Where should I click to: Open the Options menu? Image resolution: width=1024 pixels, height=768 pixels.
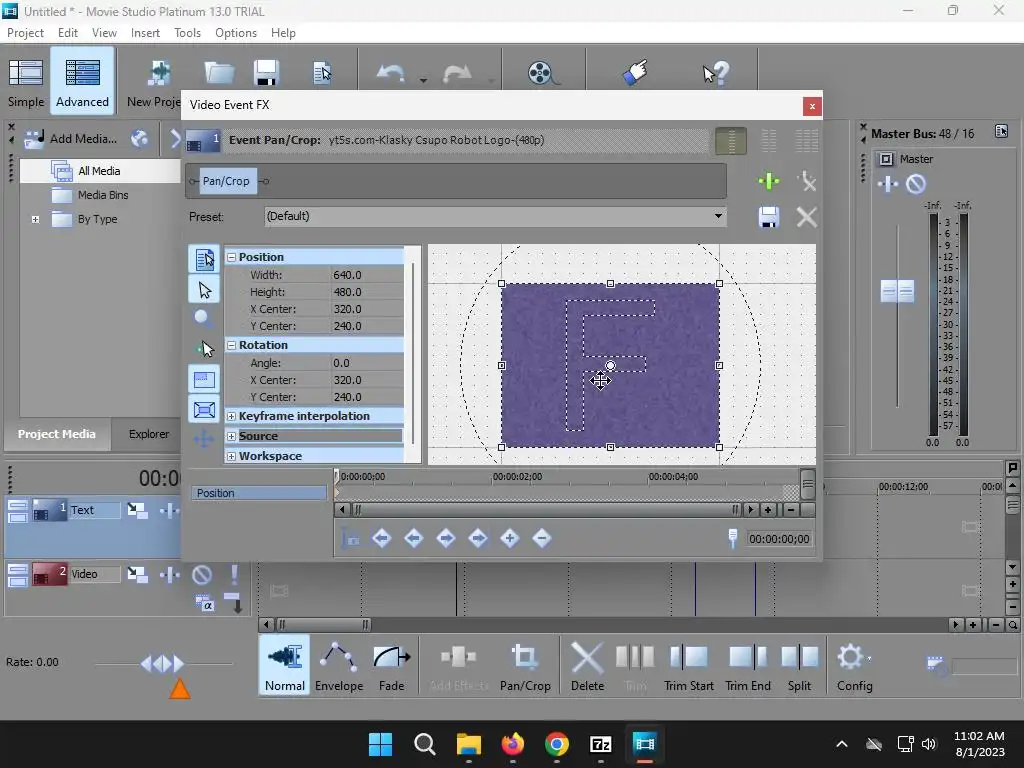point(236,33)
